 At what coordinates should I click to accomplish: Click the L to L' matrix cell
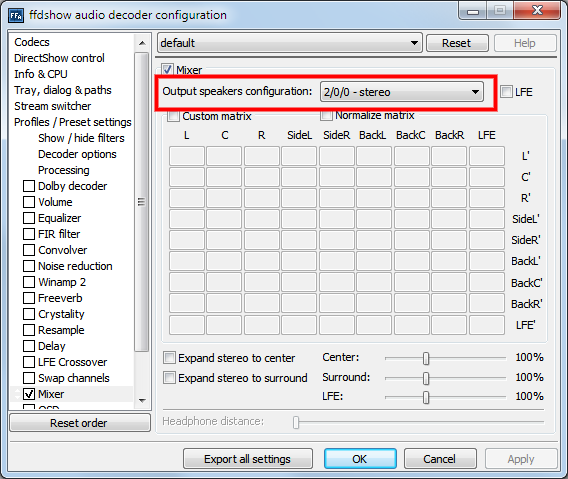[x=187, y=156]
